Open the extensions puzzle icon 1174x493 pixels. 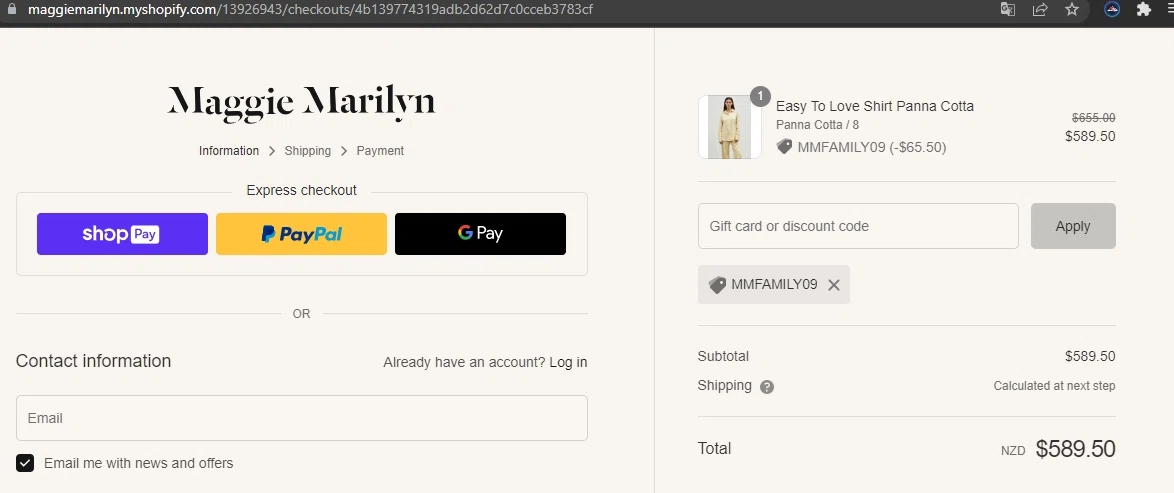pyautogui.click(x=1143, y=10)
